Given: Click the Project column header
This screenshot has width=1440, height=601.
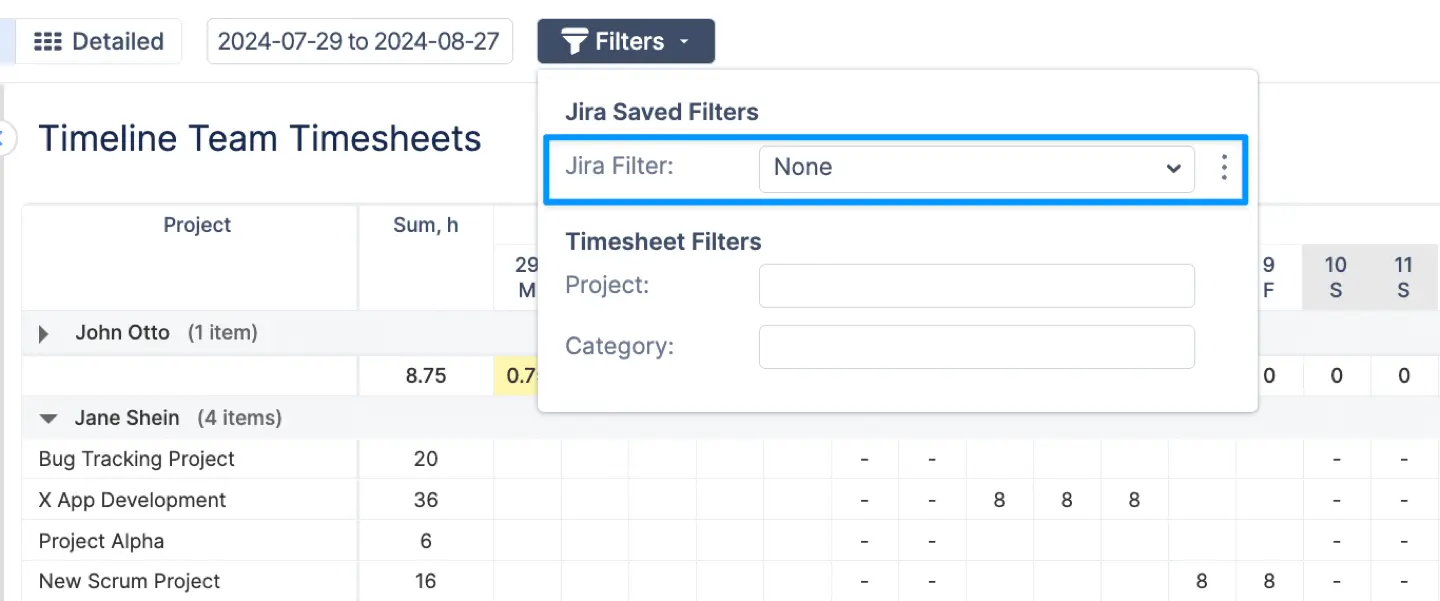Looking at the screenshot, I should [197, 226].
